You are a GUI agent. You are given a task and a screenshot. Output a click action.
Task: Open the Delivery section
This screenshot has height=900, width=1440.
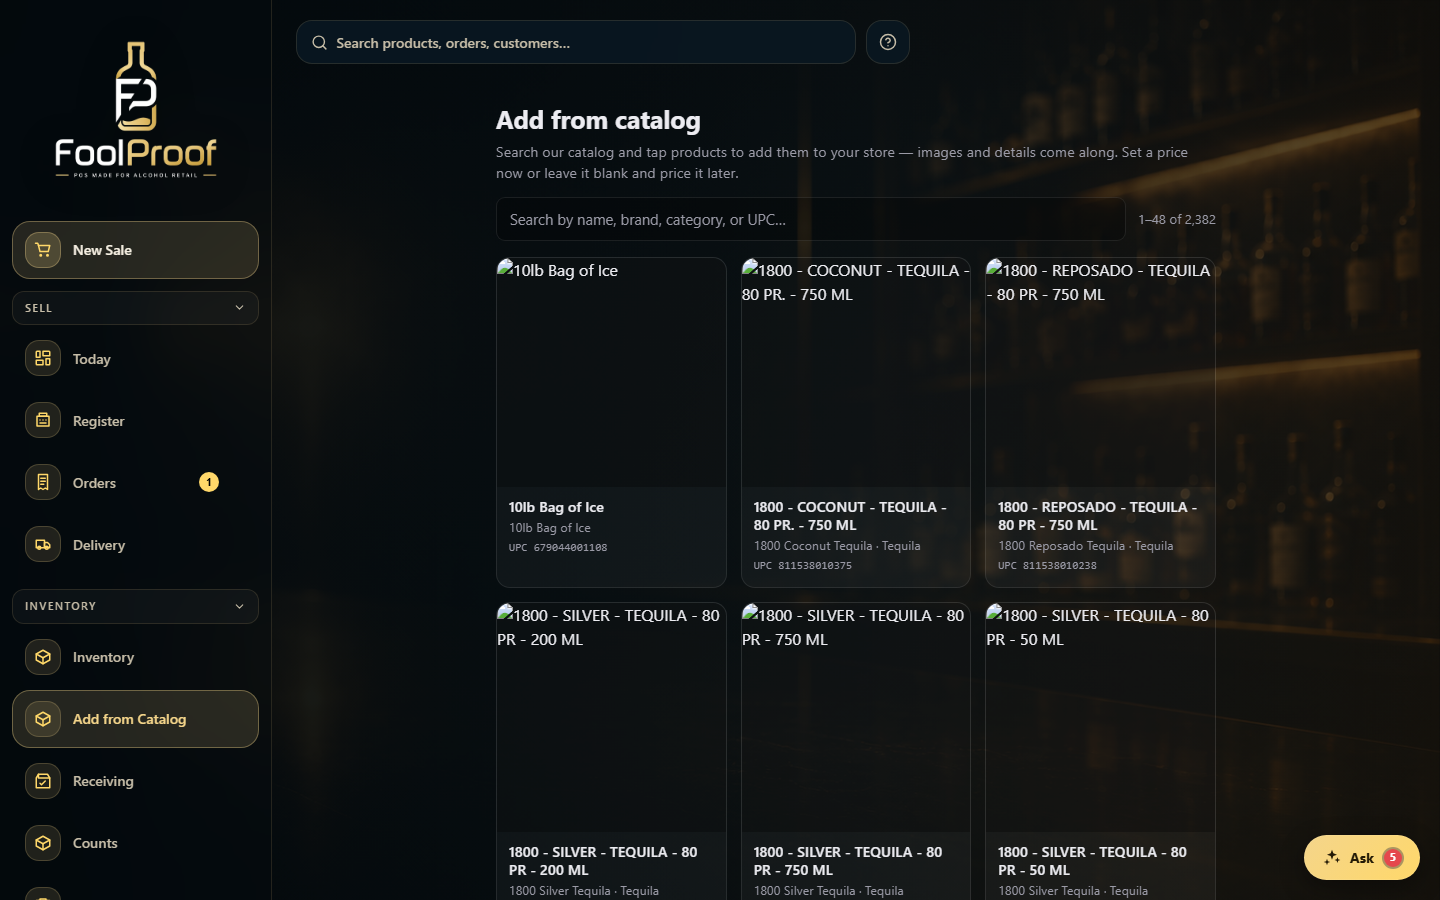[135, 544]
